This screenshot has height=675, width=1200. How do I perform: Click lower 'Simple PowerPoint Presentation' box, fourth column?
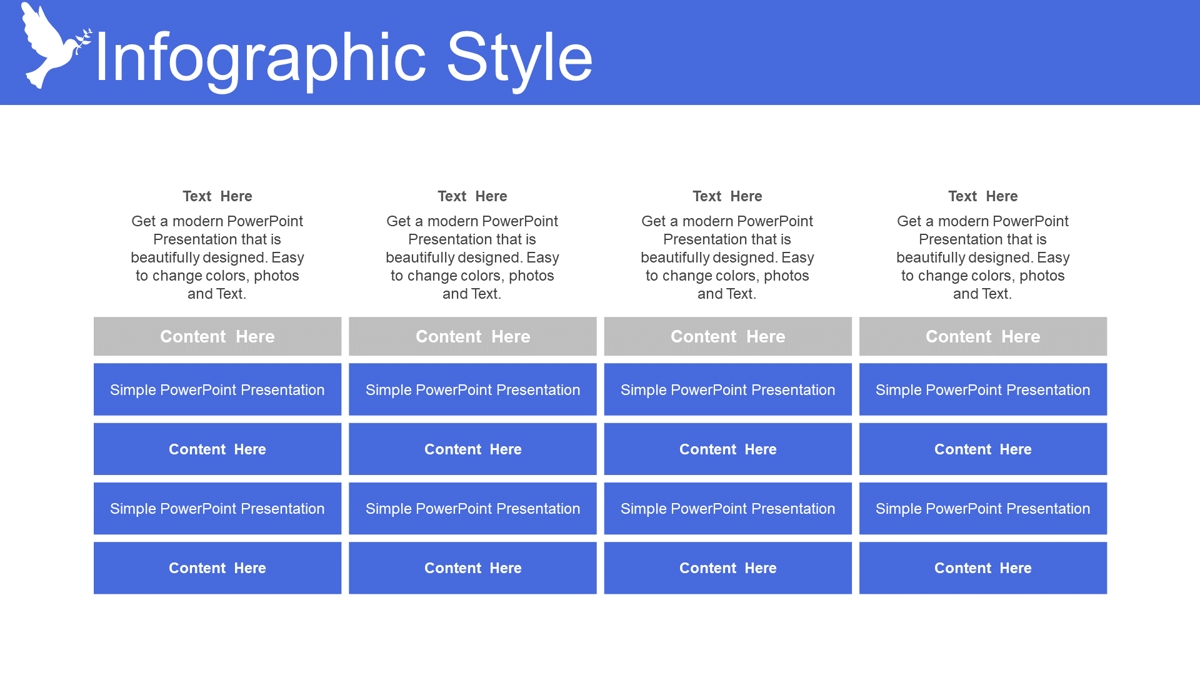coord(983,508)
